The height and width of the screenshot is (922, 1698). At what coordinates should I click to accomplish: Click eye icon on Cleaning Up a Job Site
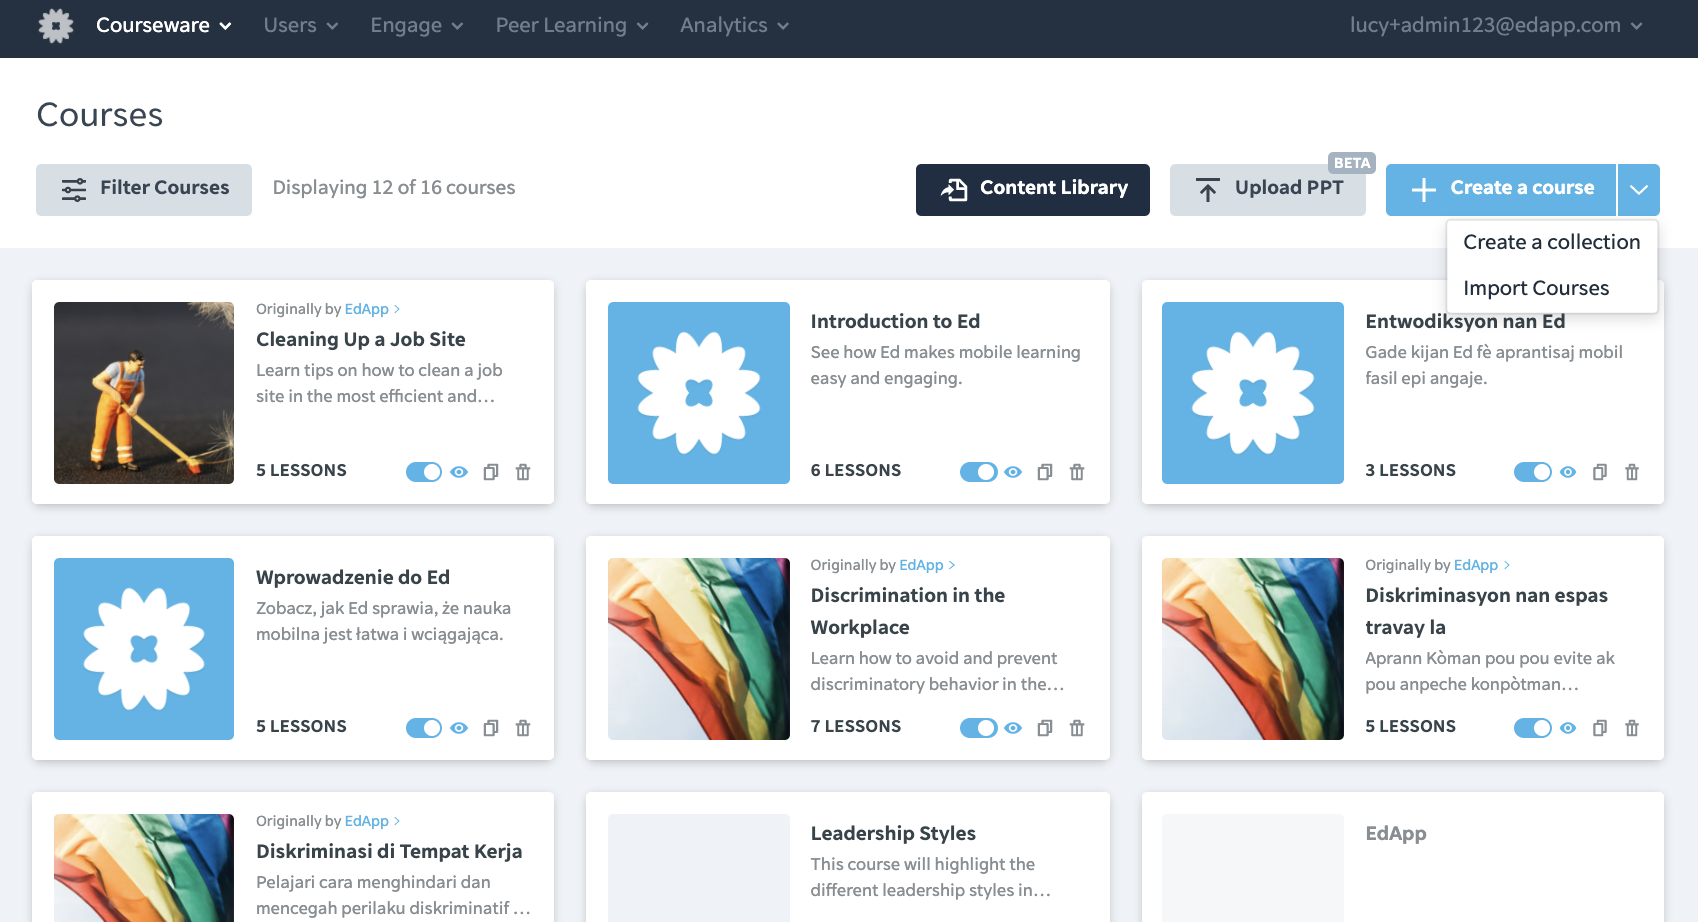click(x=459, y=472)
